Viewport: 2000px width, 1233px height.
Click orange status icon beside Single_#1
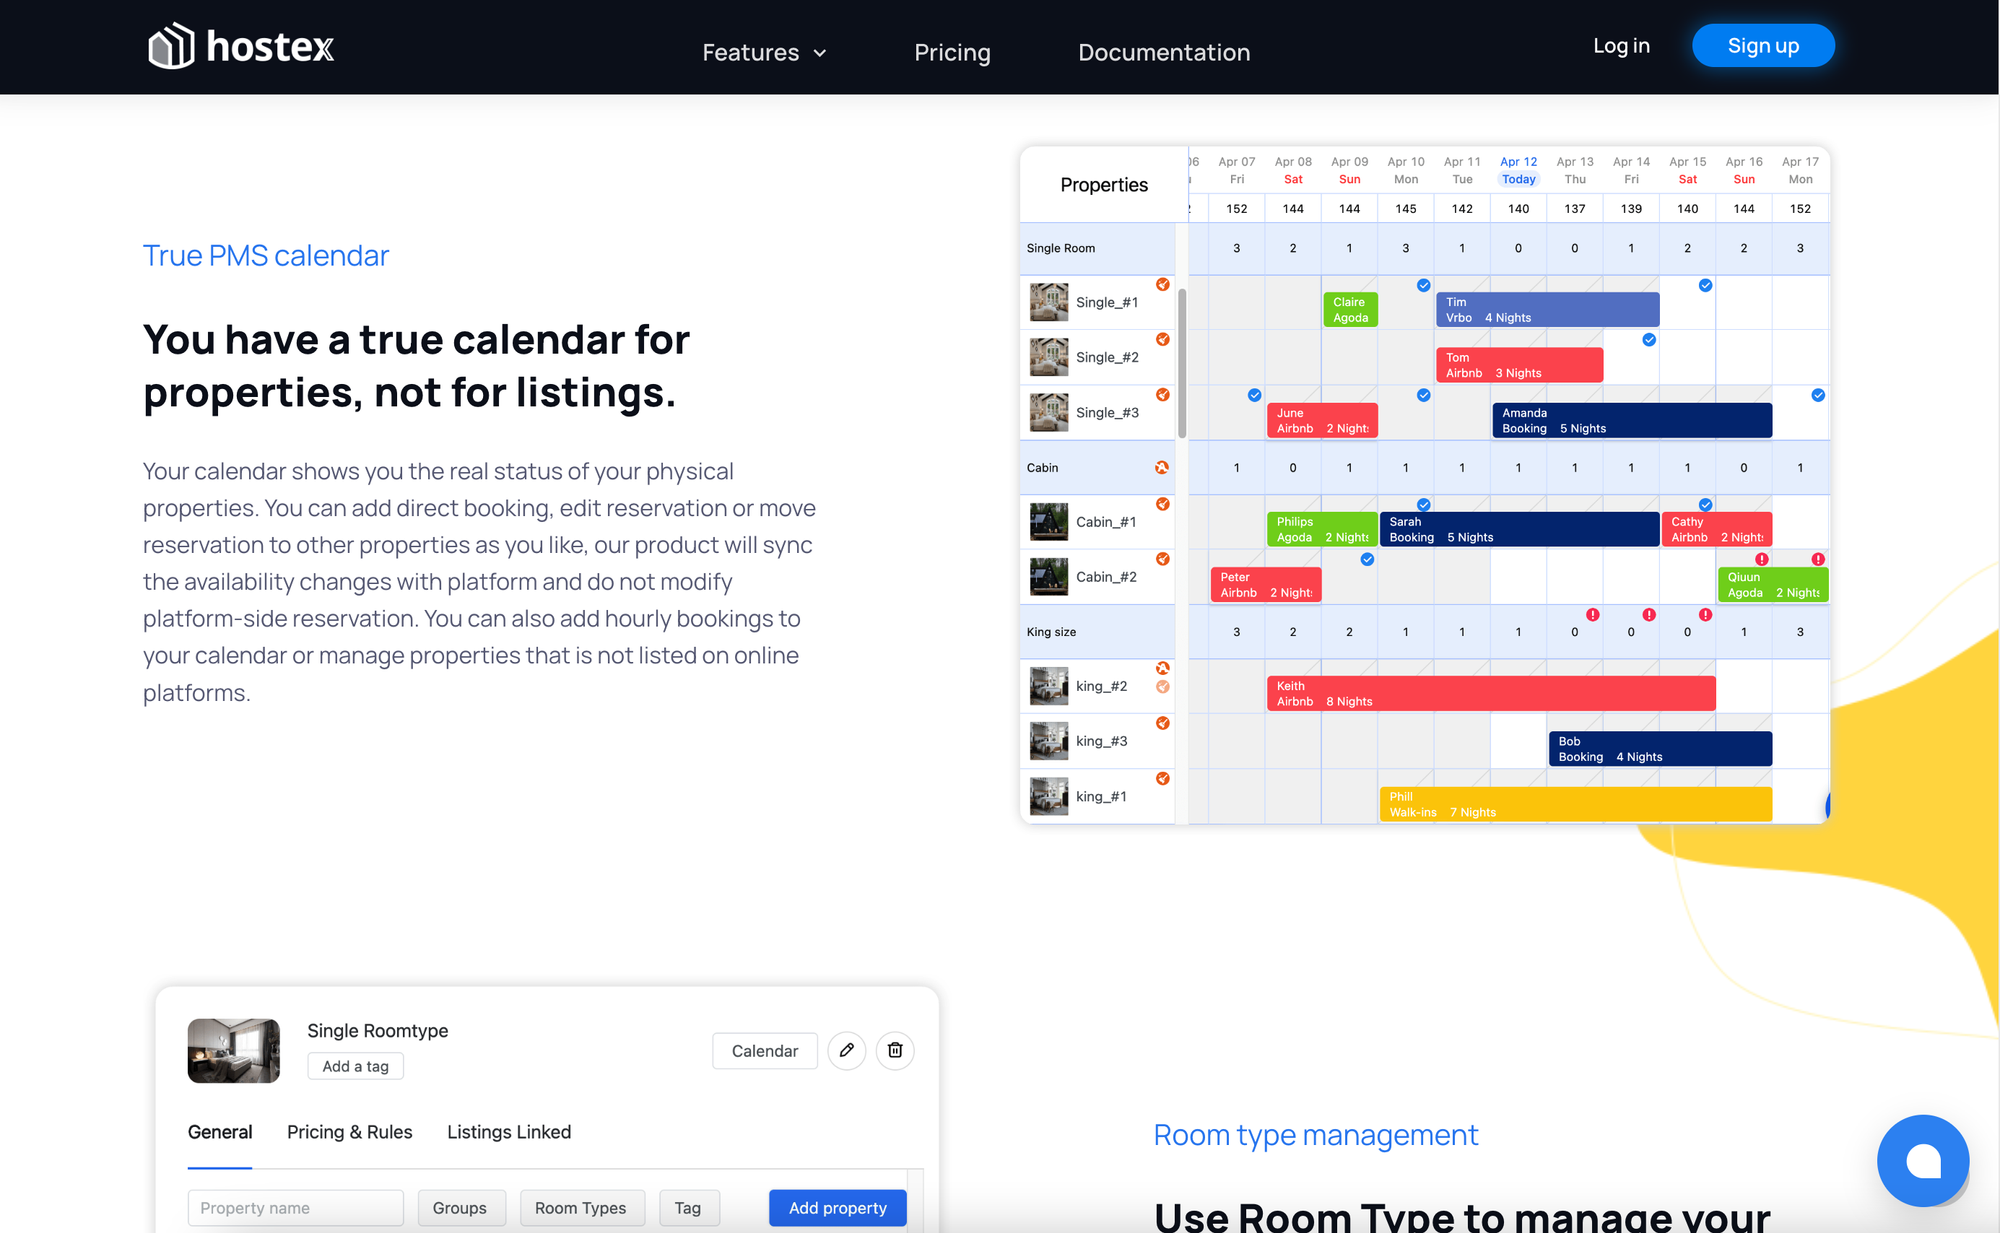pos(1162,285)
